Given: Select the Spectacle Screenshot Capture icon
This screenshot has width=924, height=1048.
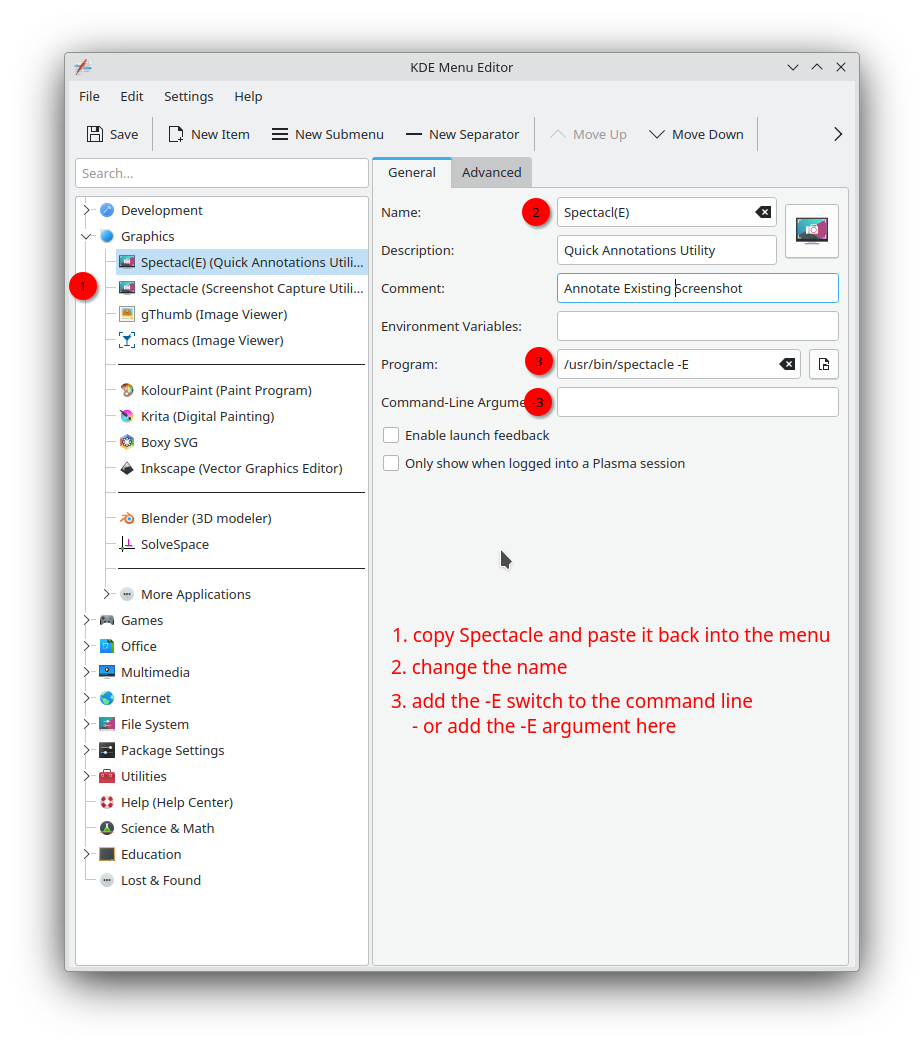Looking at the screenshot, I should (127, 288).
